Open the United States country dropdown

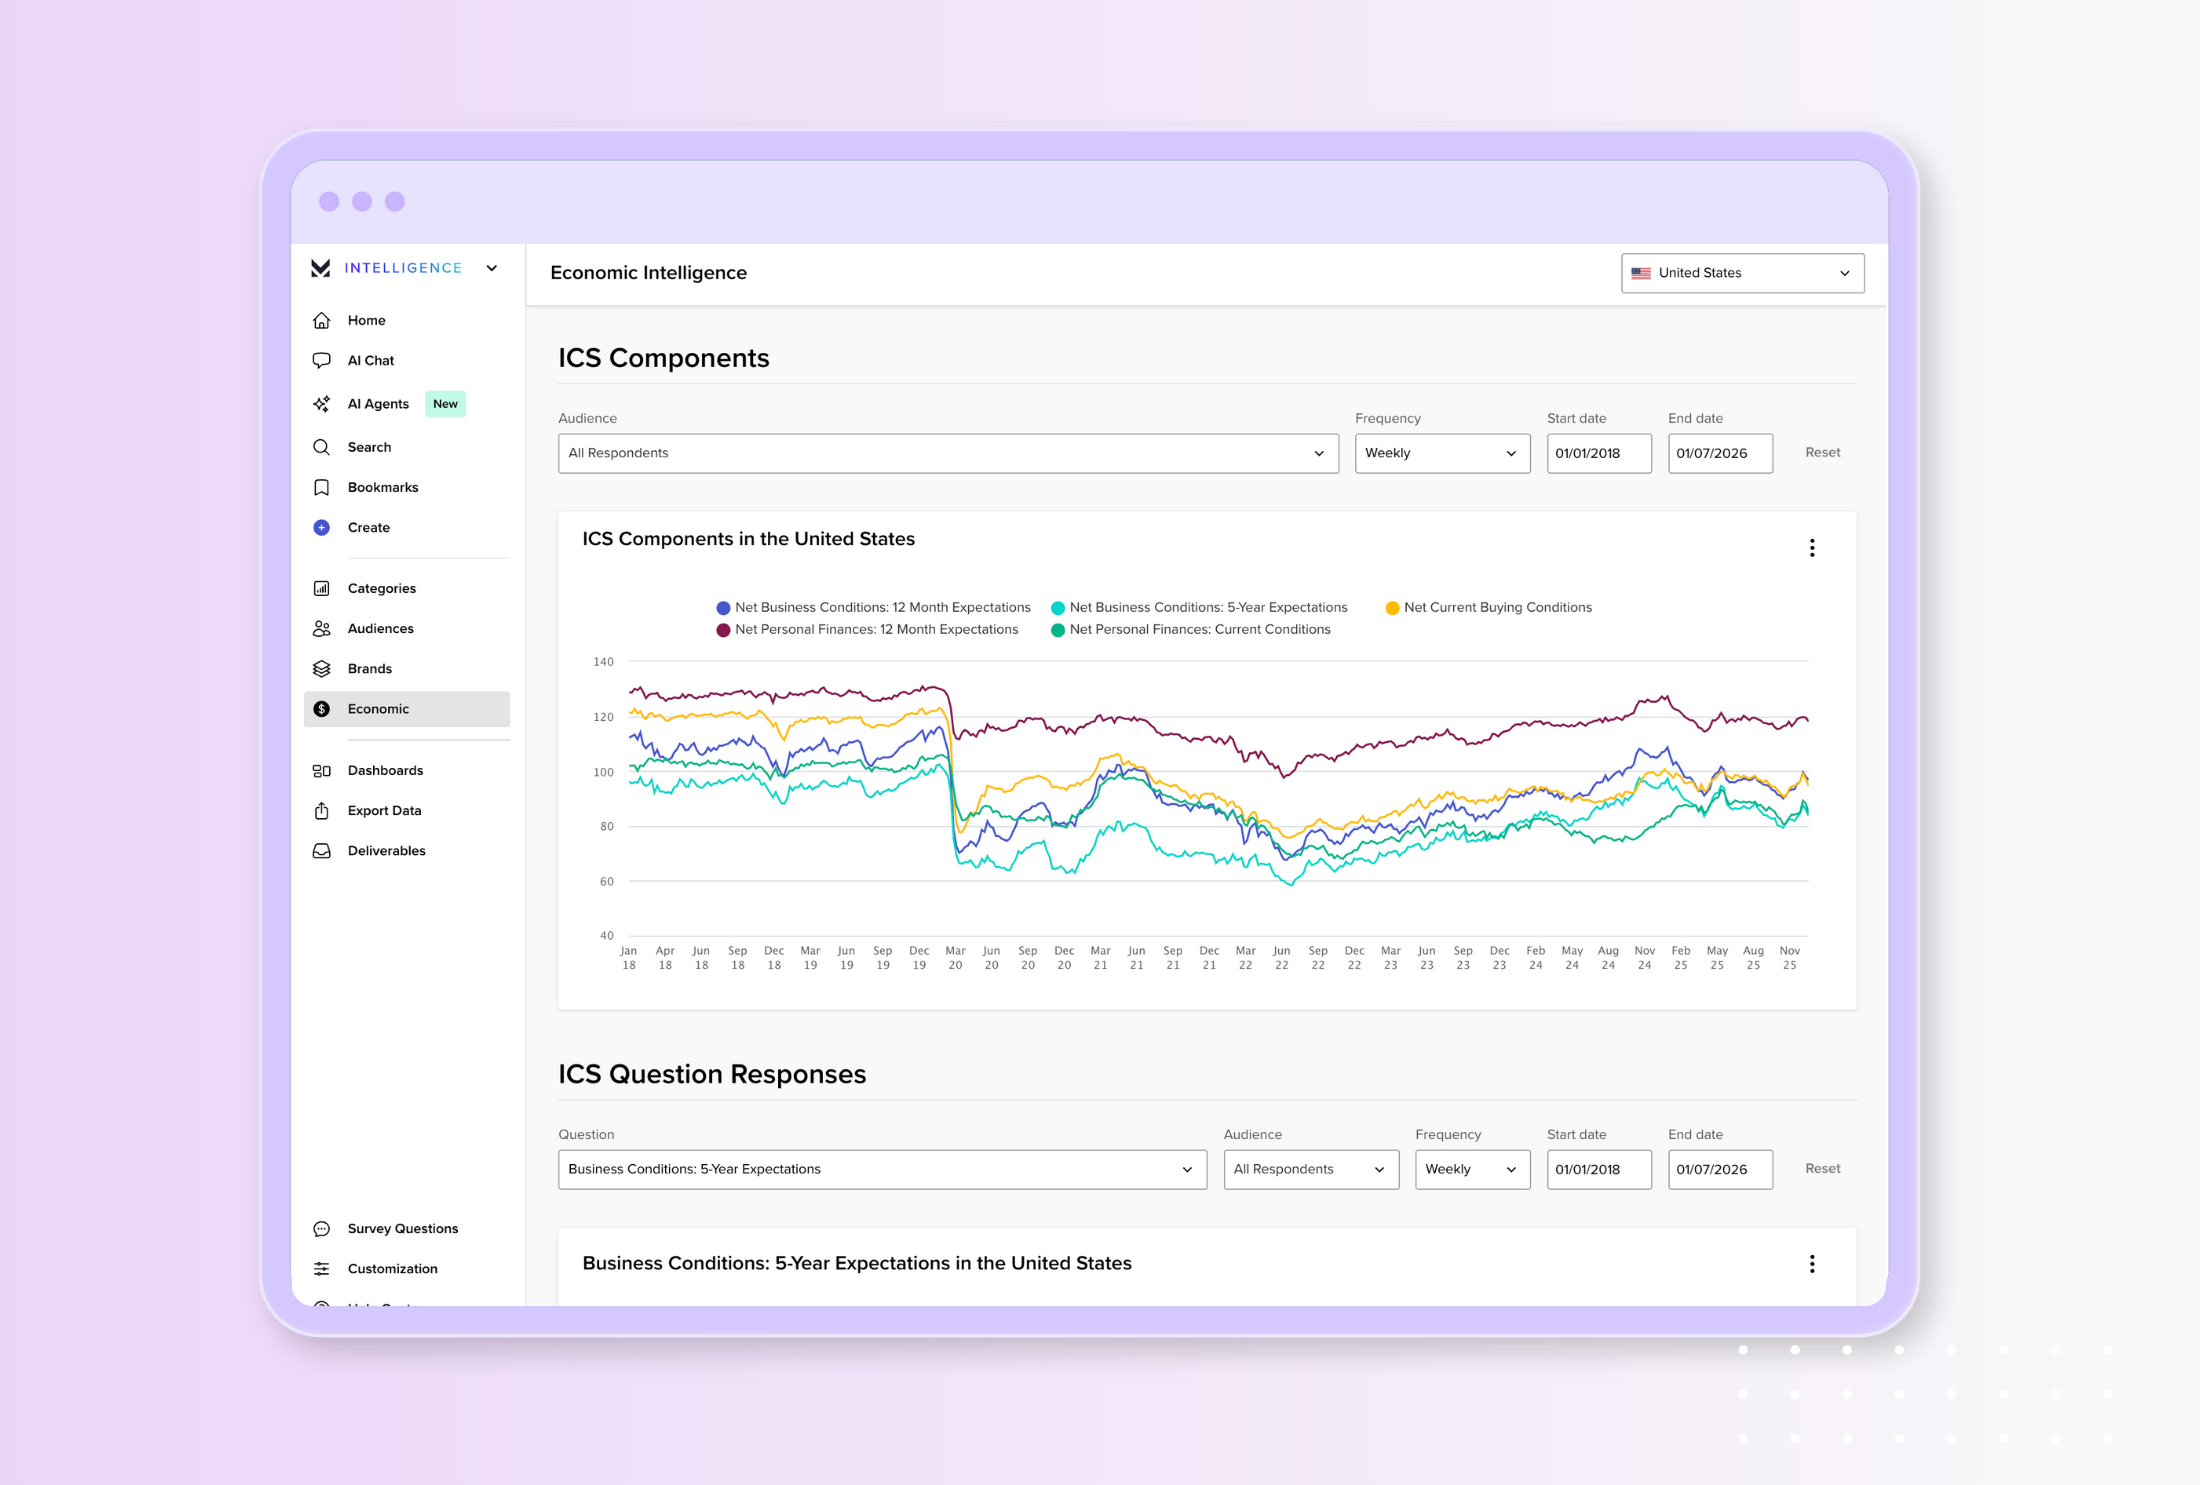(x=1741, y=273)
